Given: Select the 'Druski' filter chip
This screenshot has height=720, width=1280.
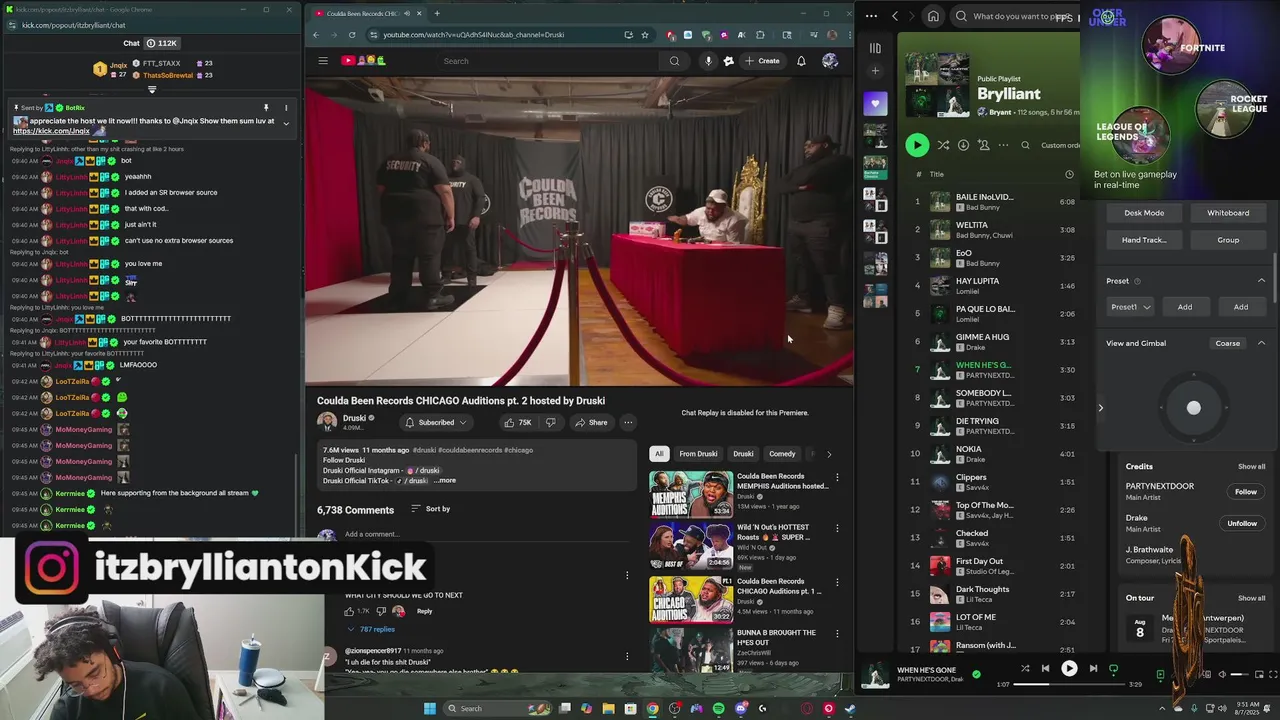Looking at the screenshot, I should 743,454.
